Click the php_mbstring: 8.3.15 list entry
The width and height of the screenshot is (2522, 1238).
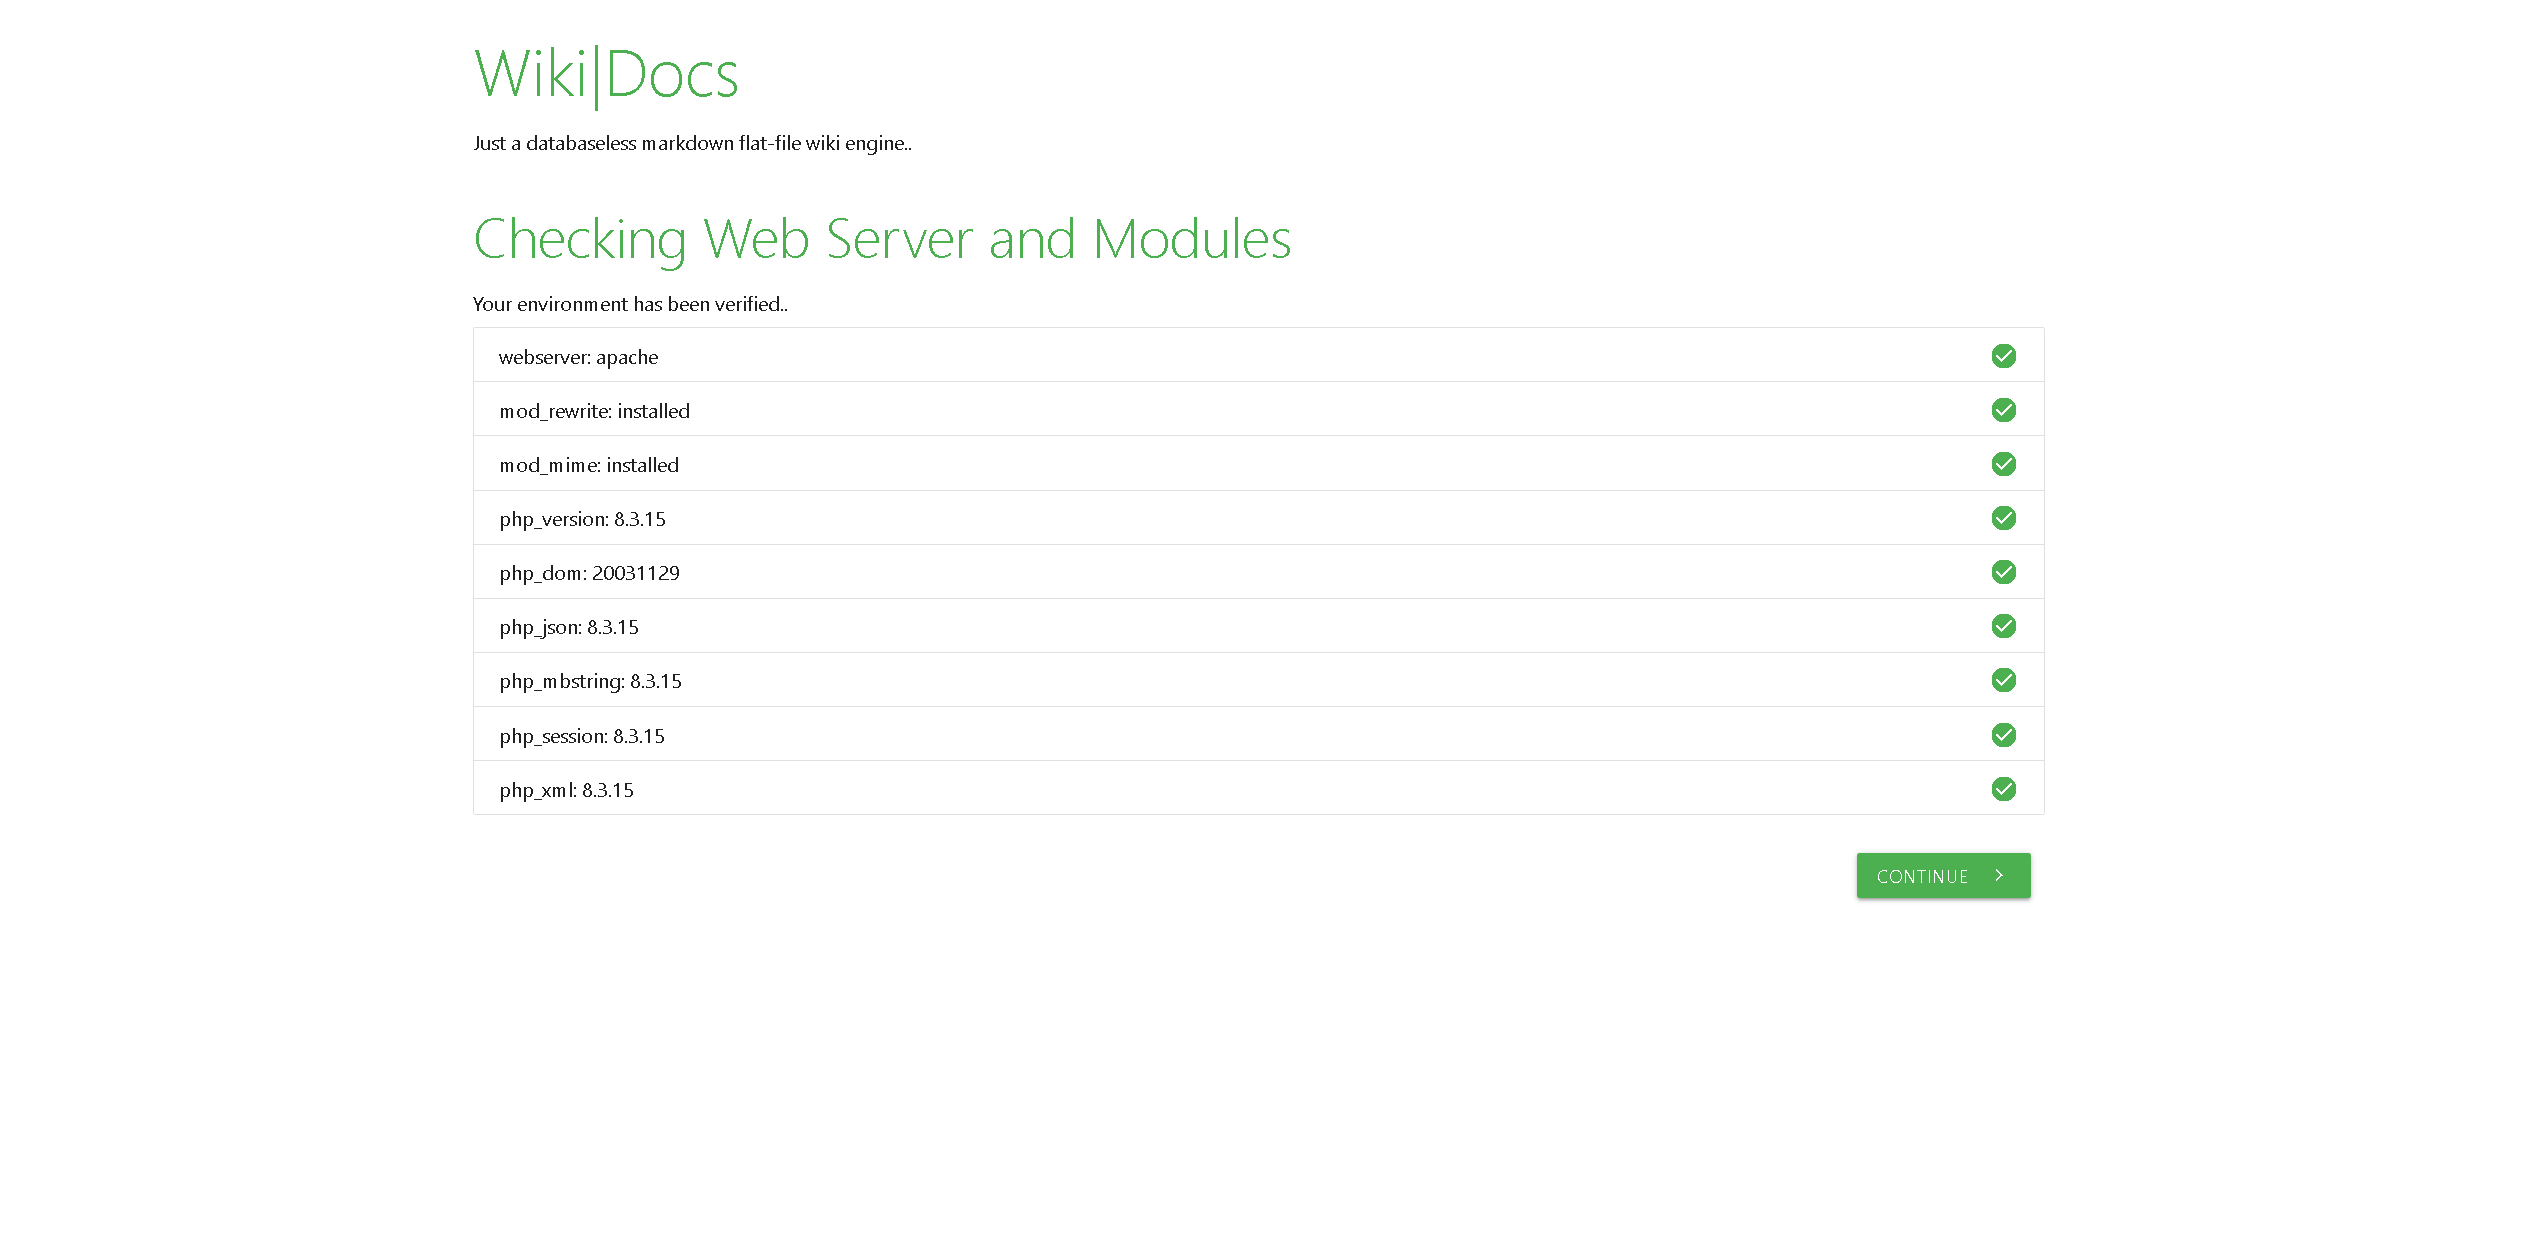pos(590,681)
